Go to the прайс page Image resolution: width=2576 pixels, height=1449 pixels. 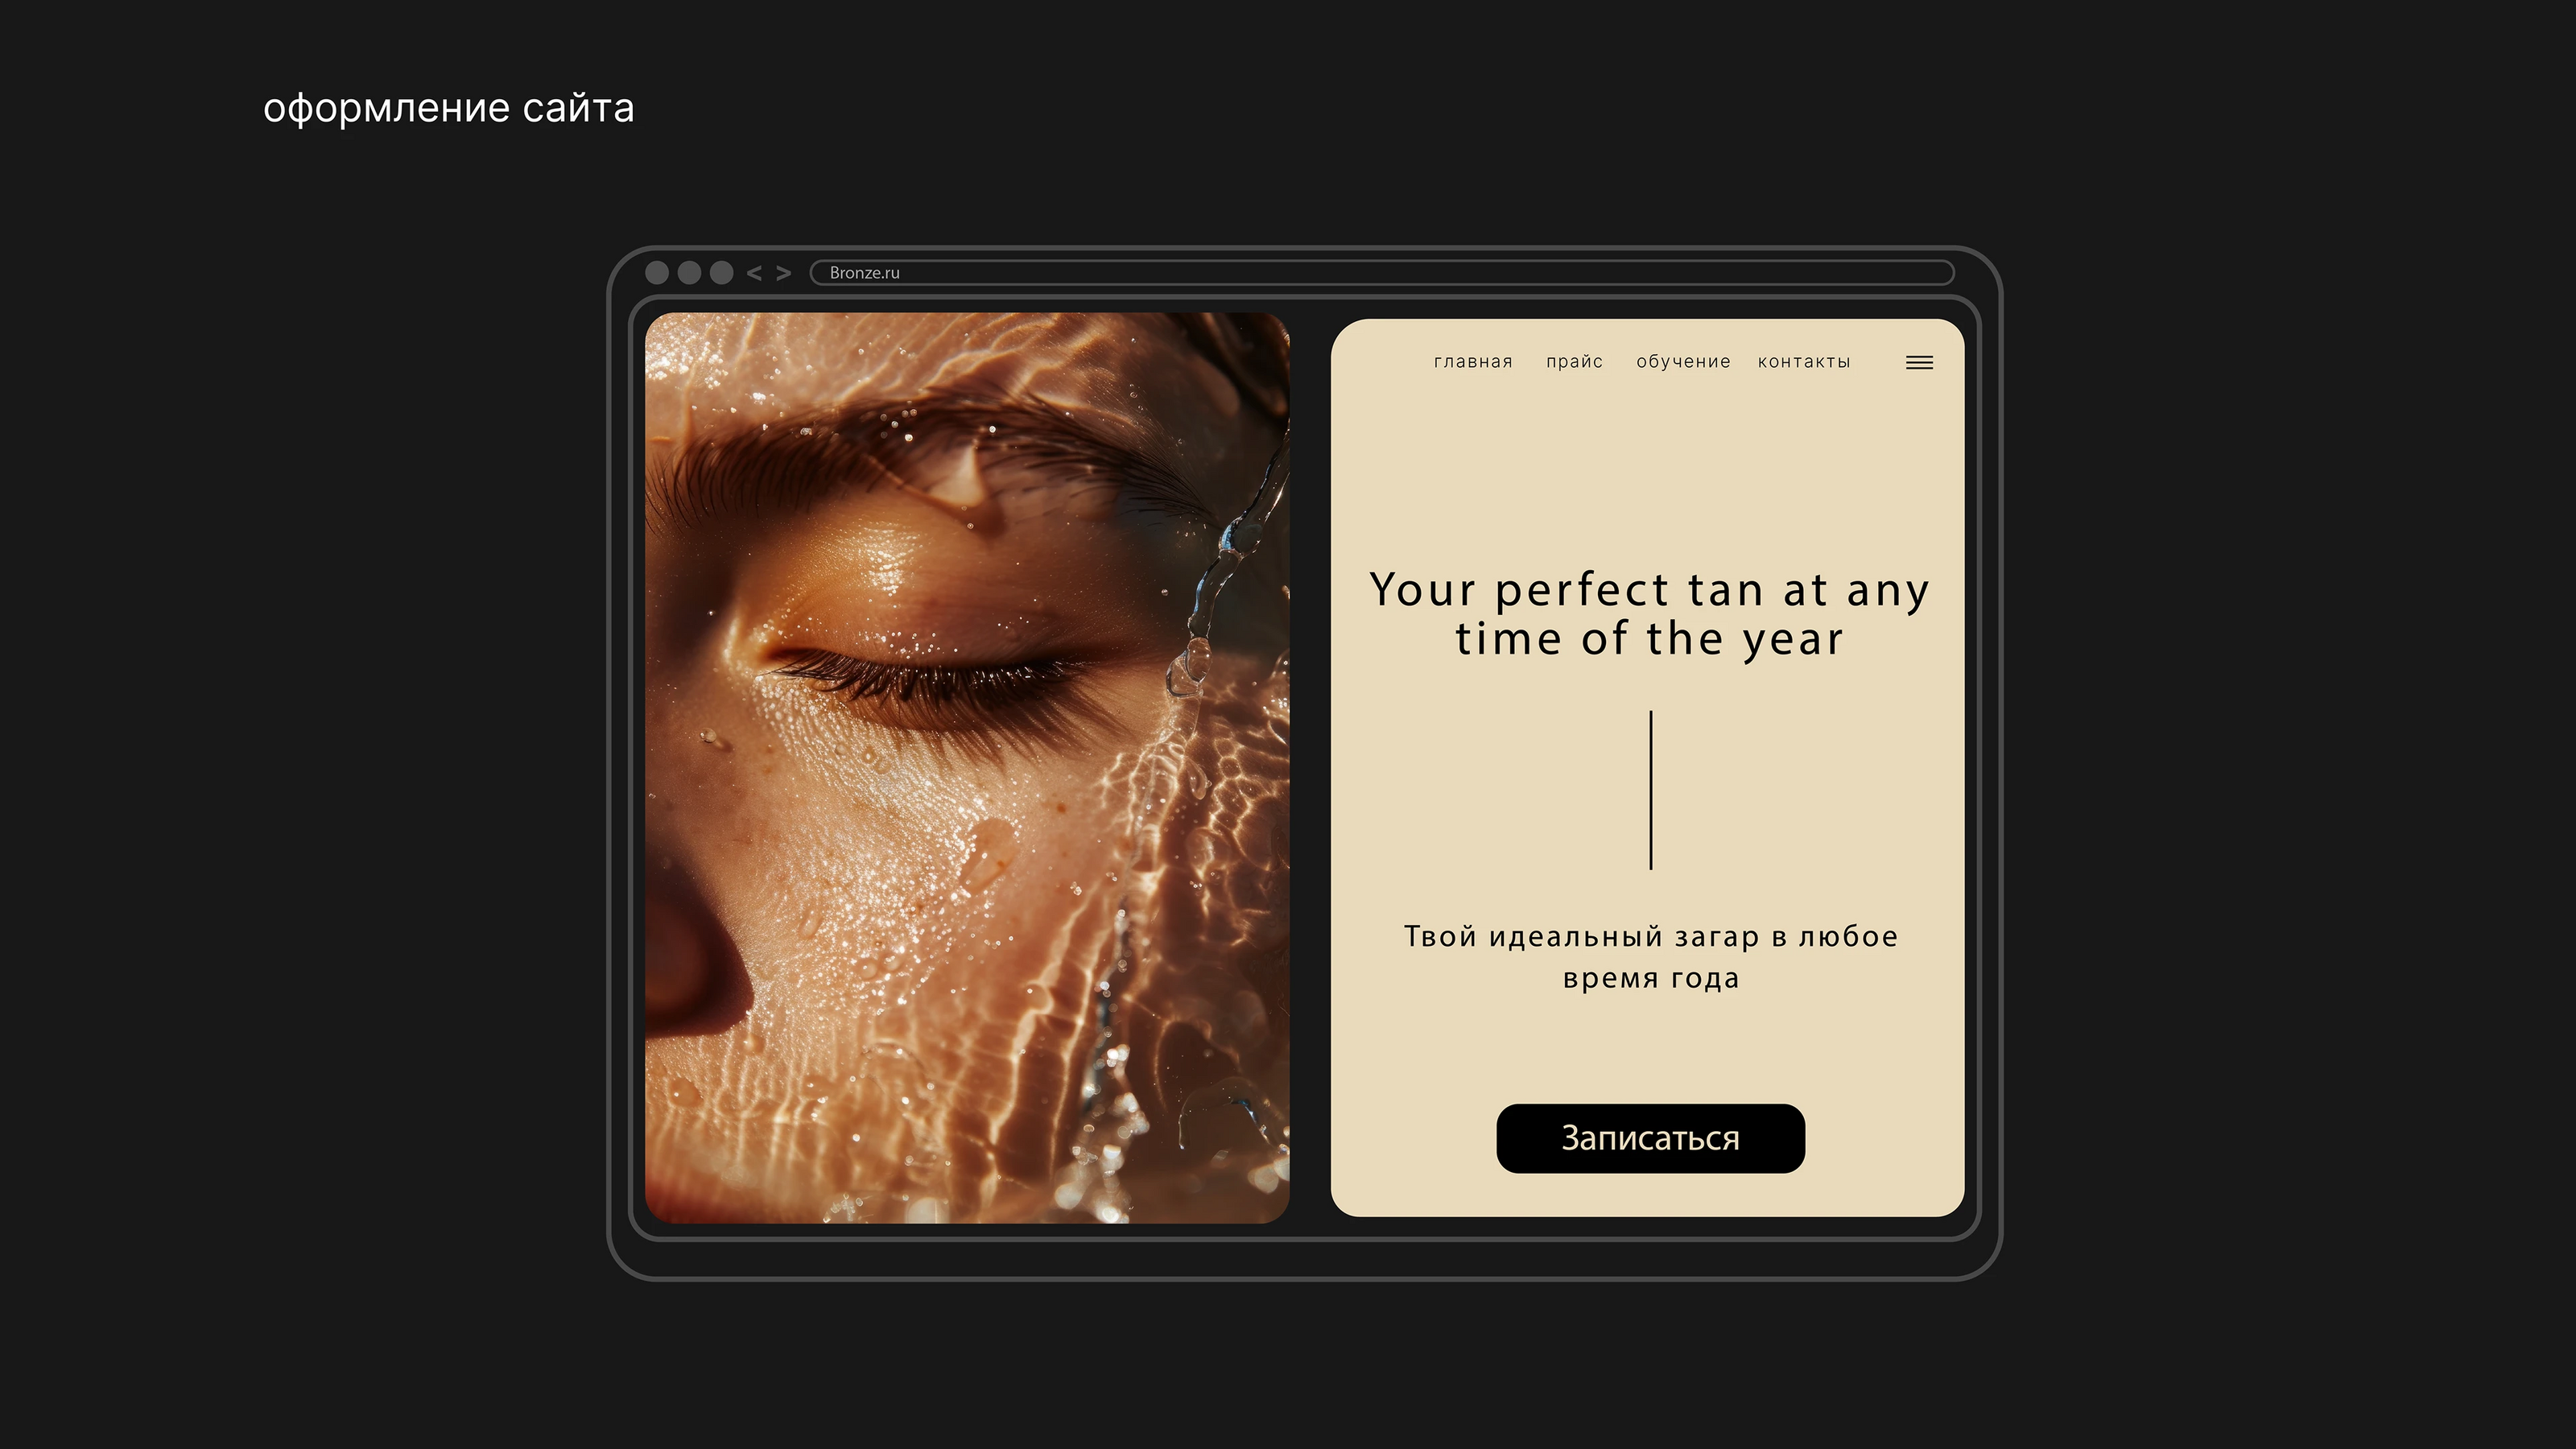[1574, 362]
